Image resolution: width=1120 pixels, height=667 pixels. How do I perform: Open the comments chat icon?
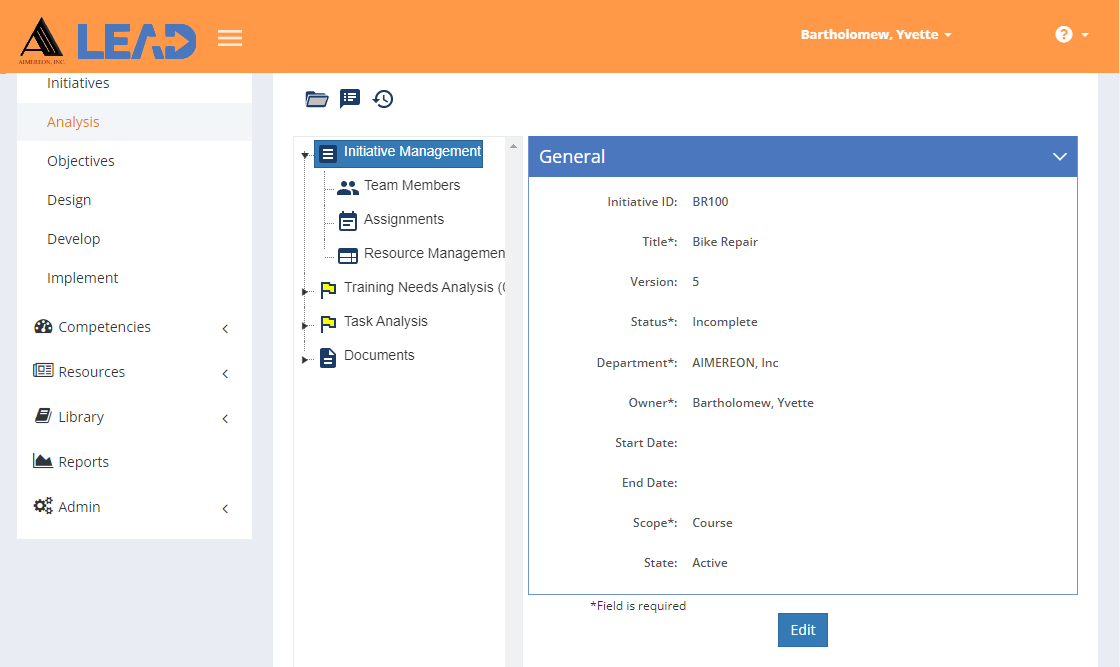pyautogui.click(x=350, y=99)
